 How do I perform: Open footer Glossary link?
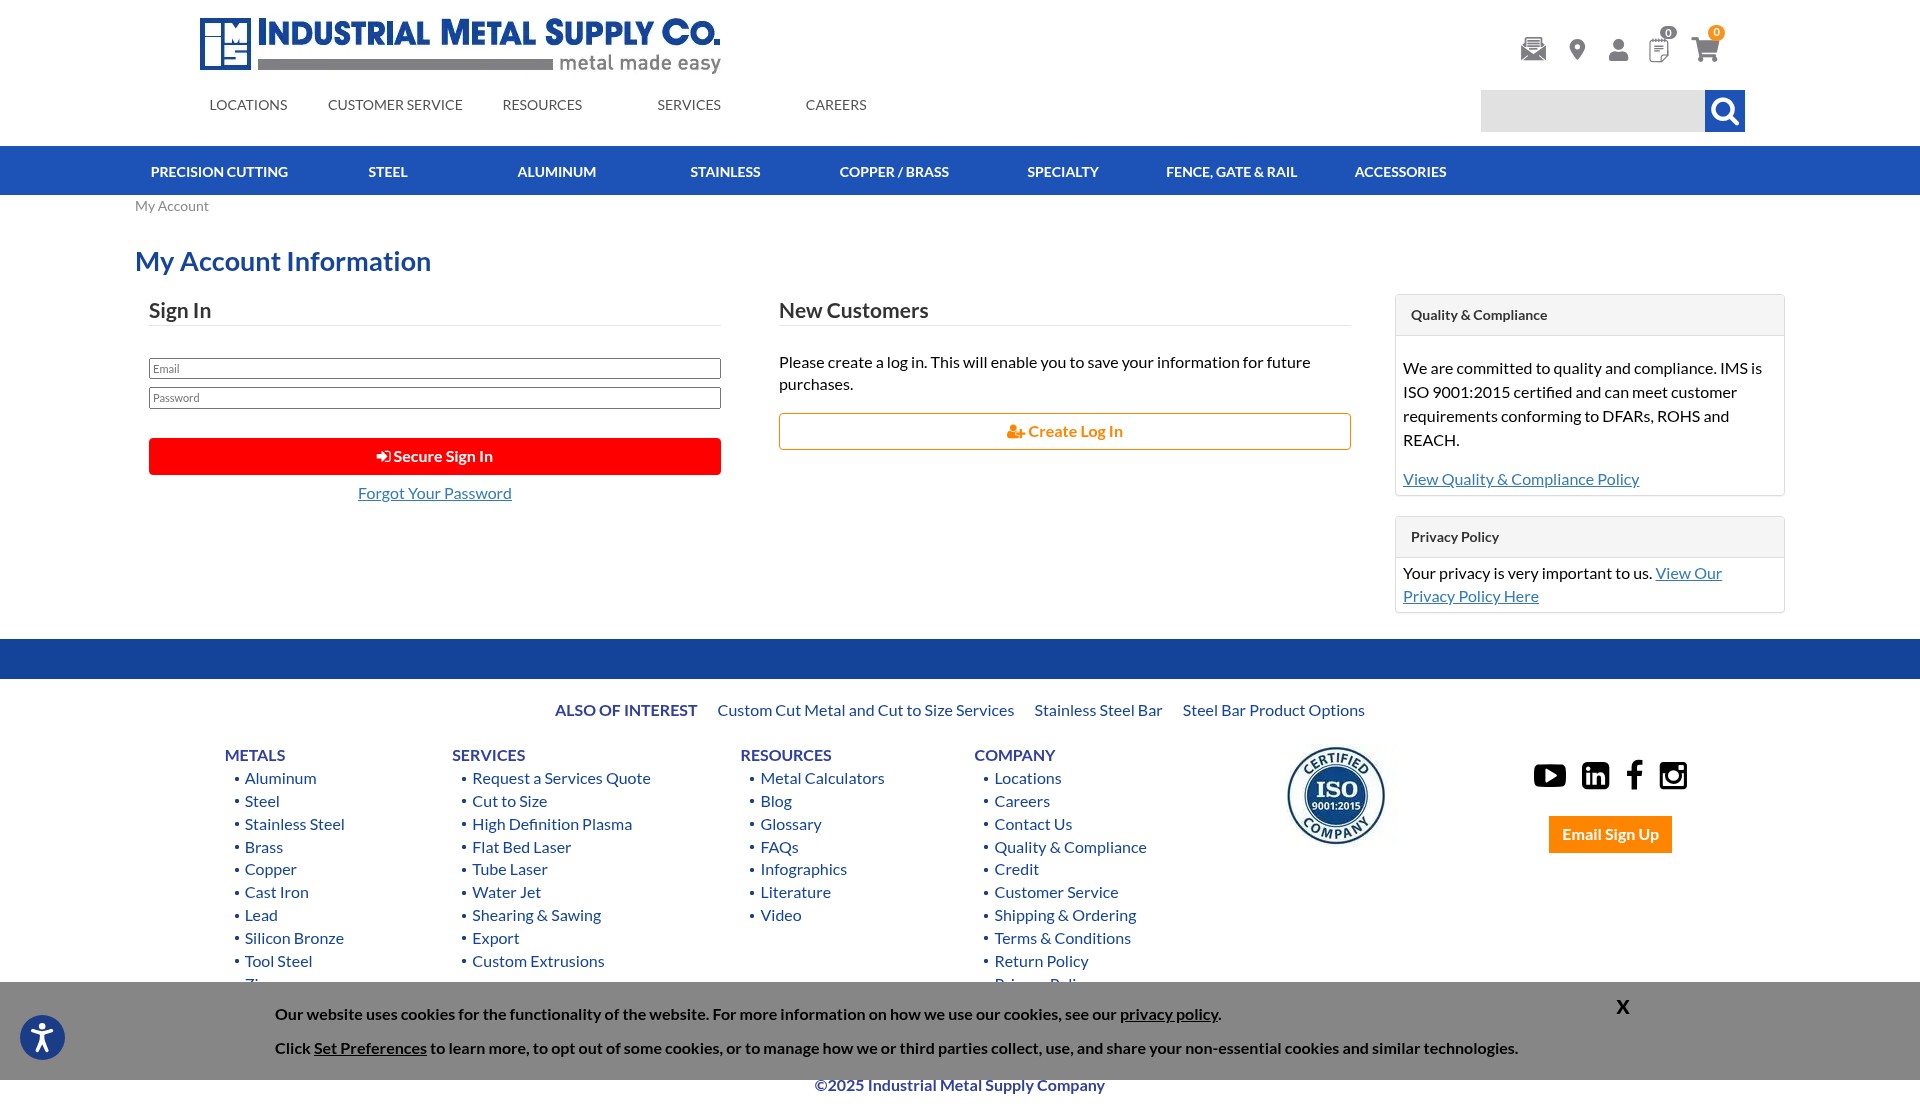pos(791,825)
